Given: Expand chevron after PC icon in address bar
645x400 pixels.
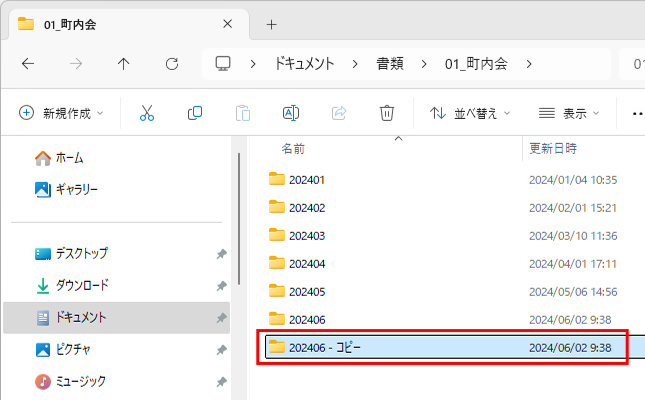Looking at the screenshot, I should point(253,64).
